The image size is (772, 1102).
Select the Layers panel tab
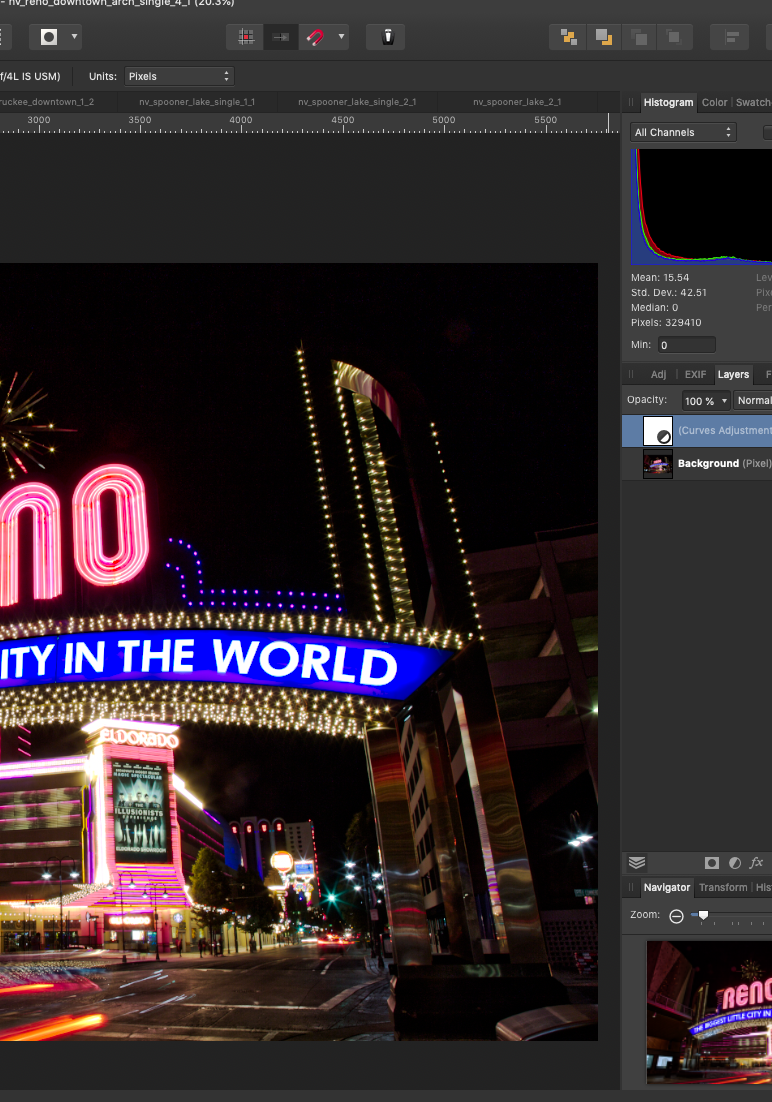pyautogui.click(x=733, y=375)
